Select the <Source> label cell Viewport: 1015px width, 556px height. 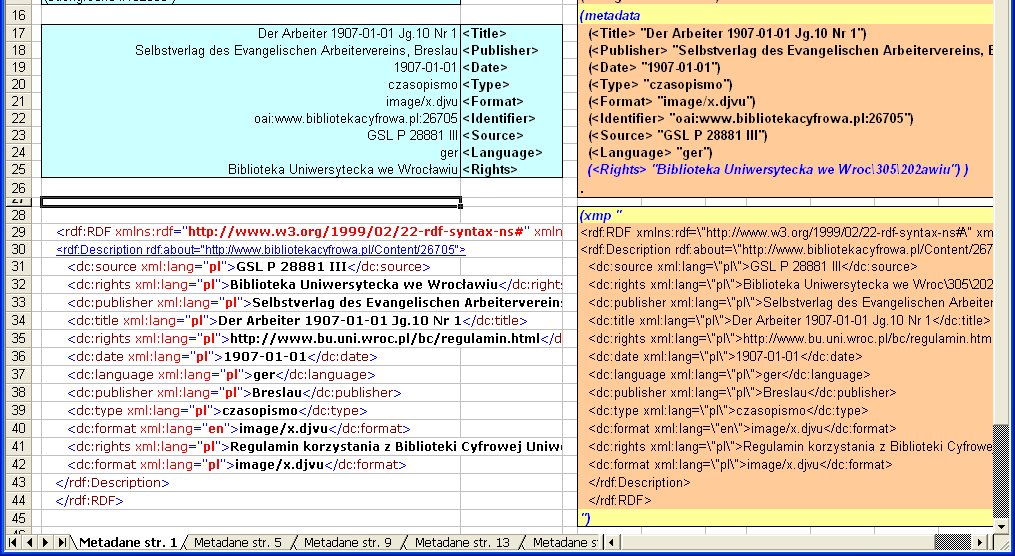(511, 135)
